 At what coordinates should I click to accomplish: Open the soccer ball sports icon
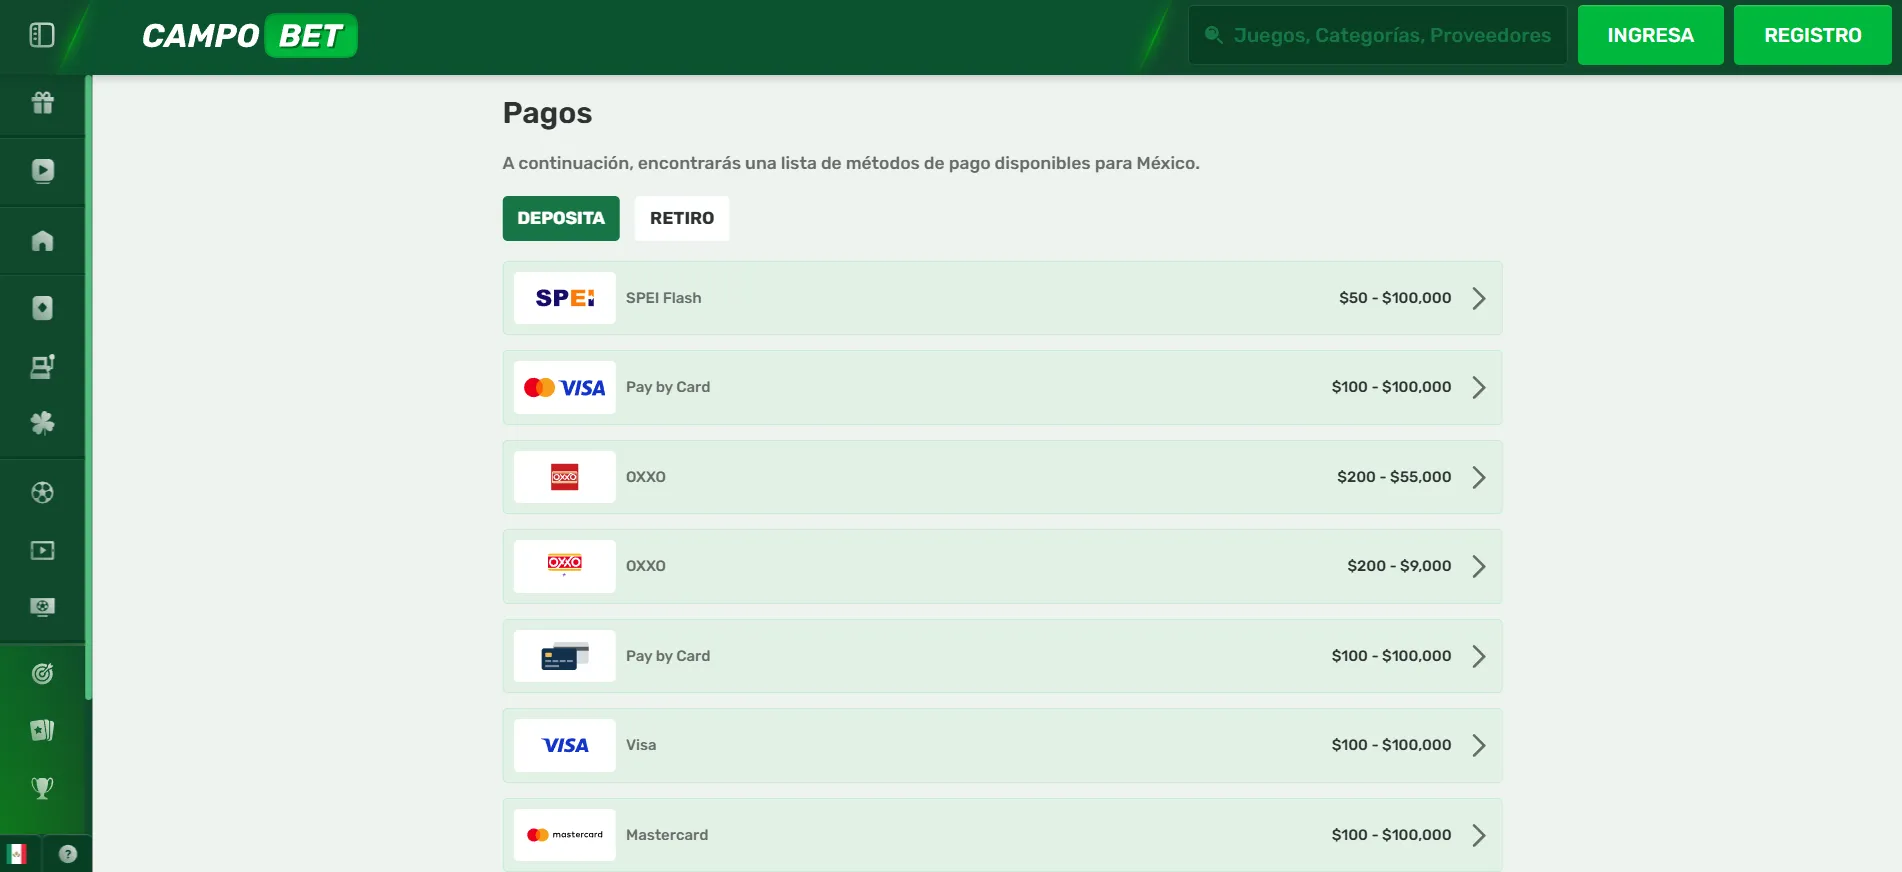tap(42, 492)
